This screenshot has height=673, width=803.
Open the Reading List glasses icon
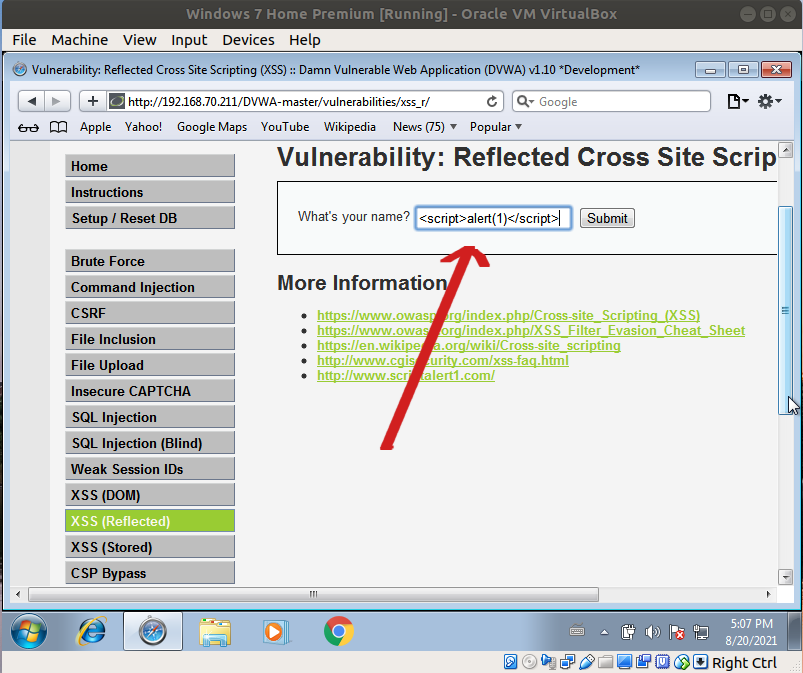tap(28, 127)
